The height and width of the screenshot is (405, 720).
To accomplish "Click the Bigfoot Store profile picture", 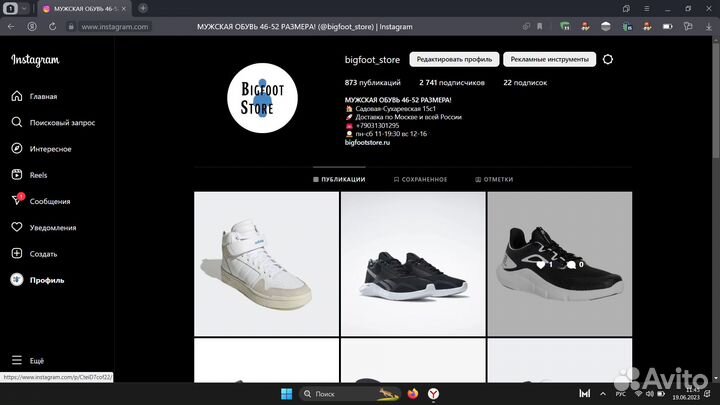I will coord(264,95).
